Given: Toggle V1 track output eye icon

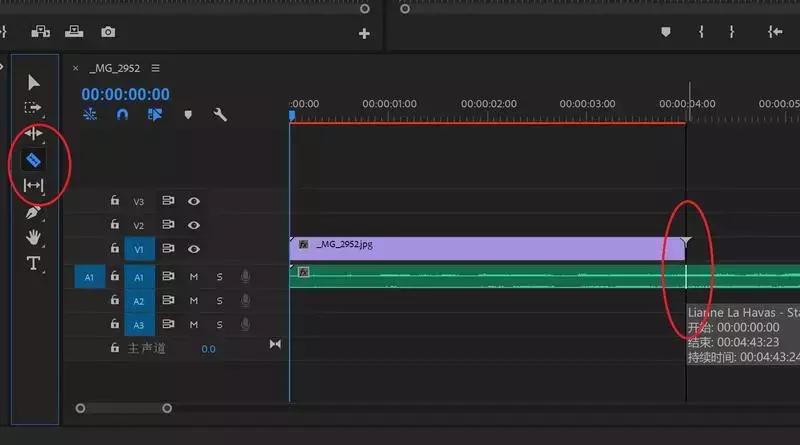Looking at the screenshot, I should [x=193, y=249].
